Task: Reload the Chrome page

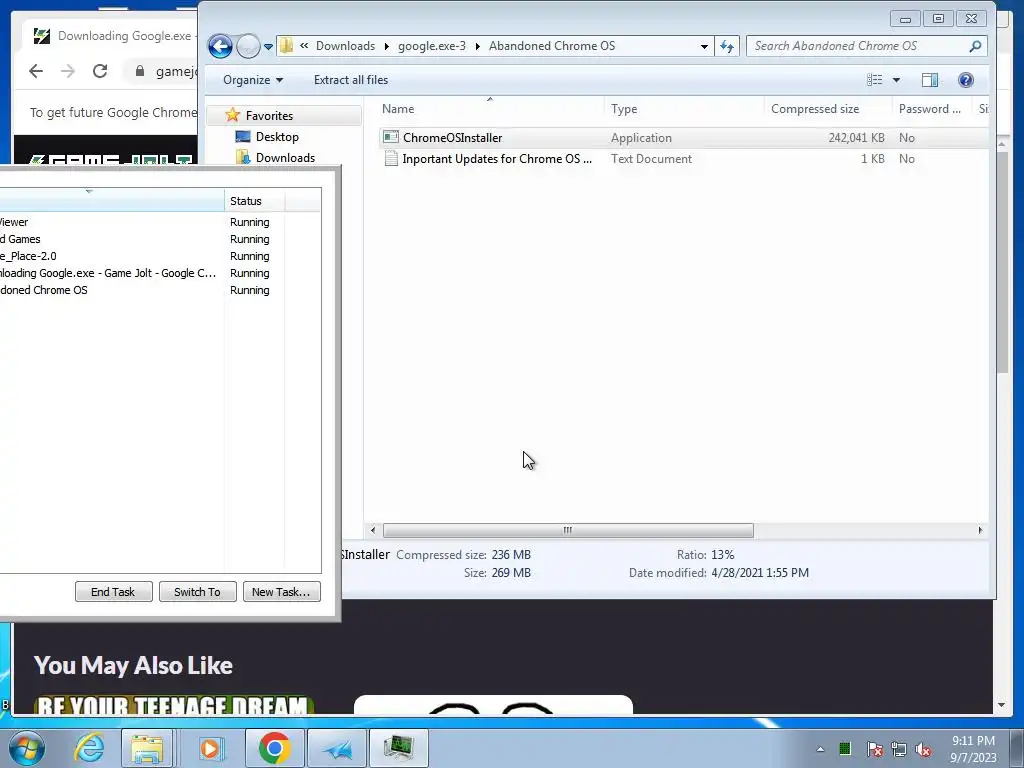Action: pyautogui.click(x=100, y=71)
